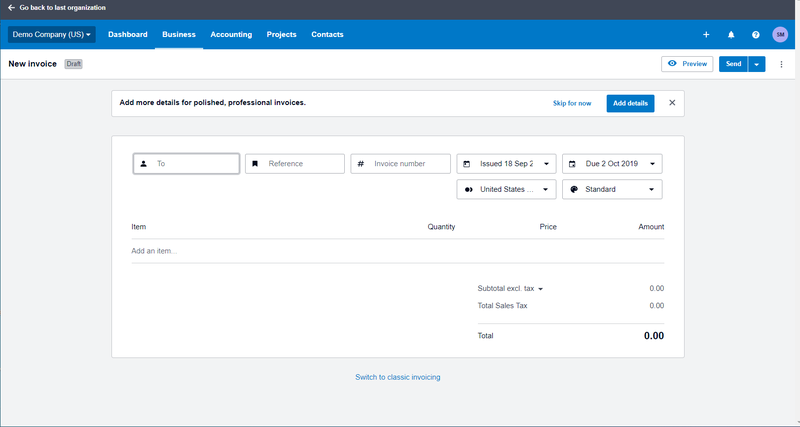Image resolution: width=800 pixels, height=427 pixels.
Task: Click the plus icon in top bar
Action: click(x=706, y=35)
